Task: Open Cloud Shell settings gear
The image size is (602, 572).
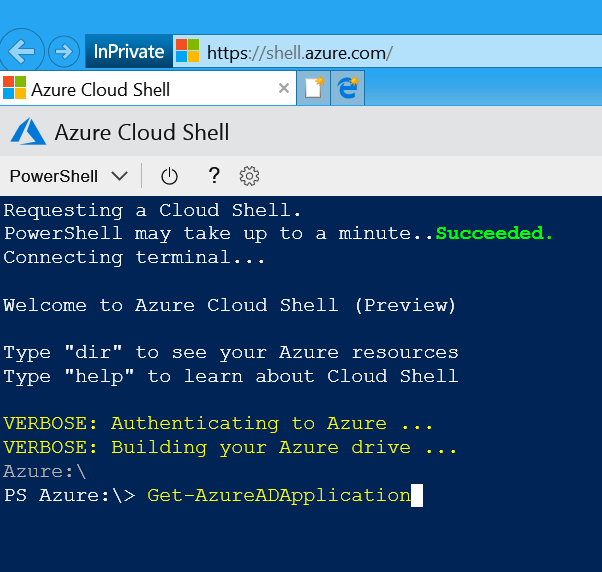Action: pyautogui.click(x=249, y=176)
